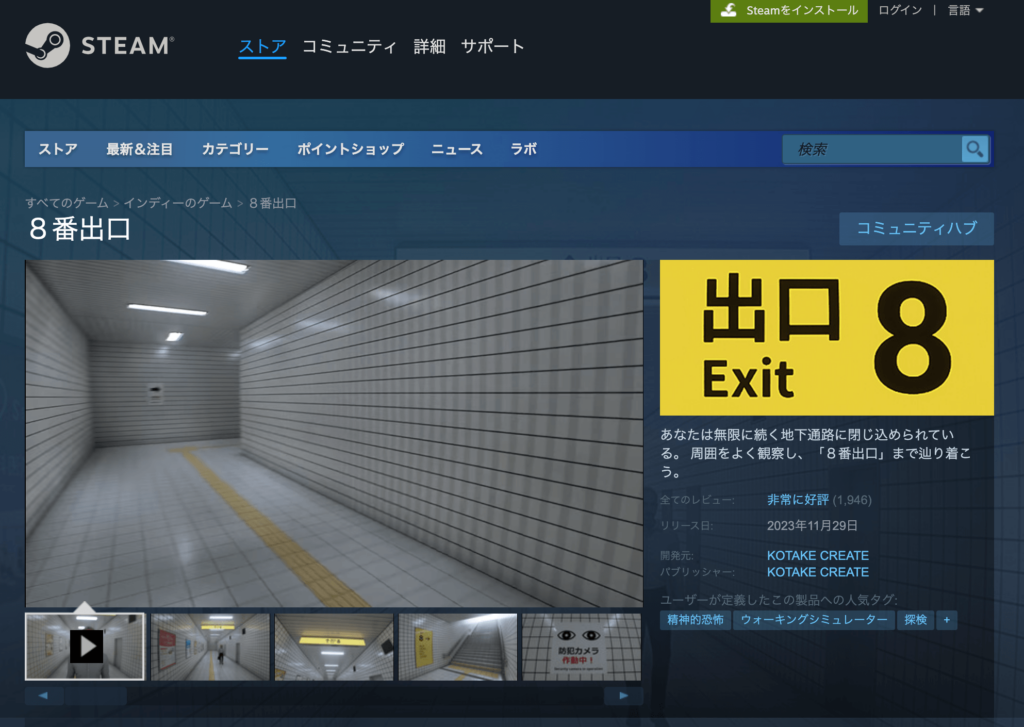Open the サポート header menu
Viewport: 1024px width, 727px height.
coord(492,46)
